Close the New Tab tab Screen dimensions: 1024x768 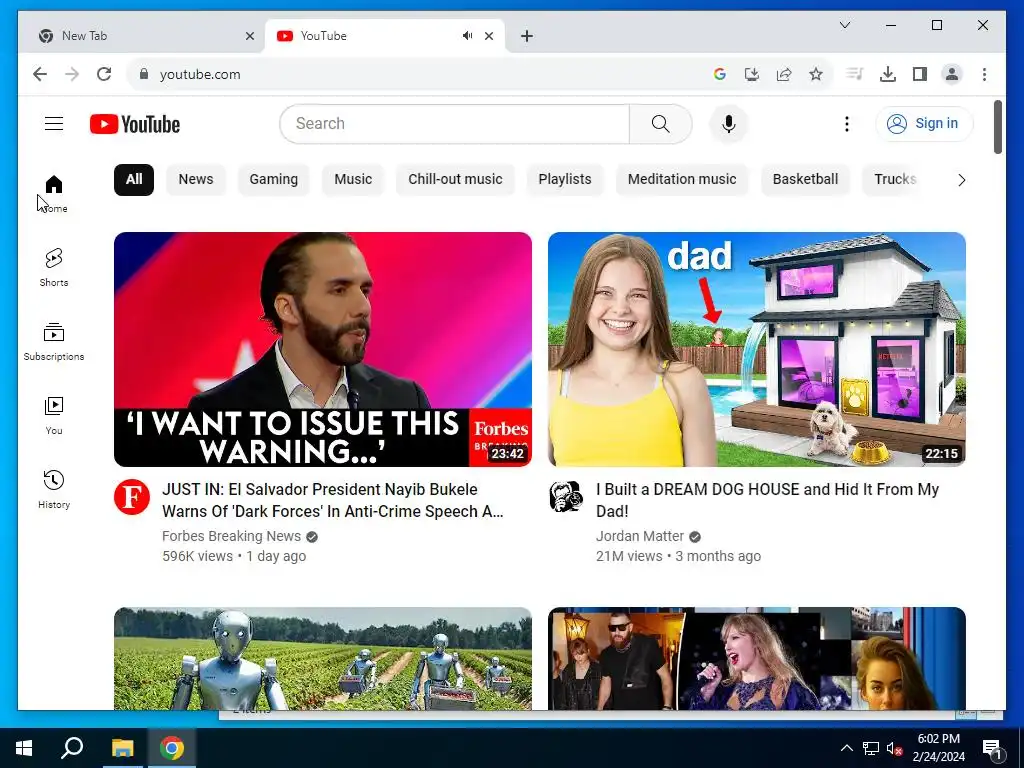[x=249, y=37]
